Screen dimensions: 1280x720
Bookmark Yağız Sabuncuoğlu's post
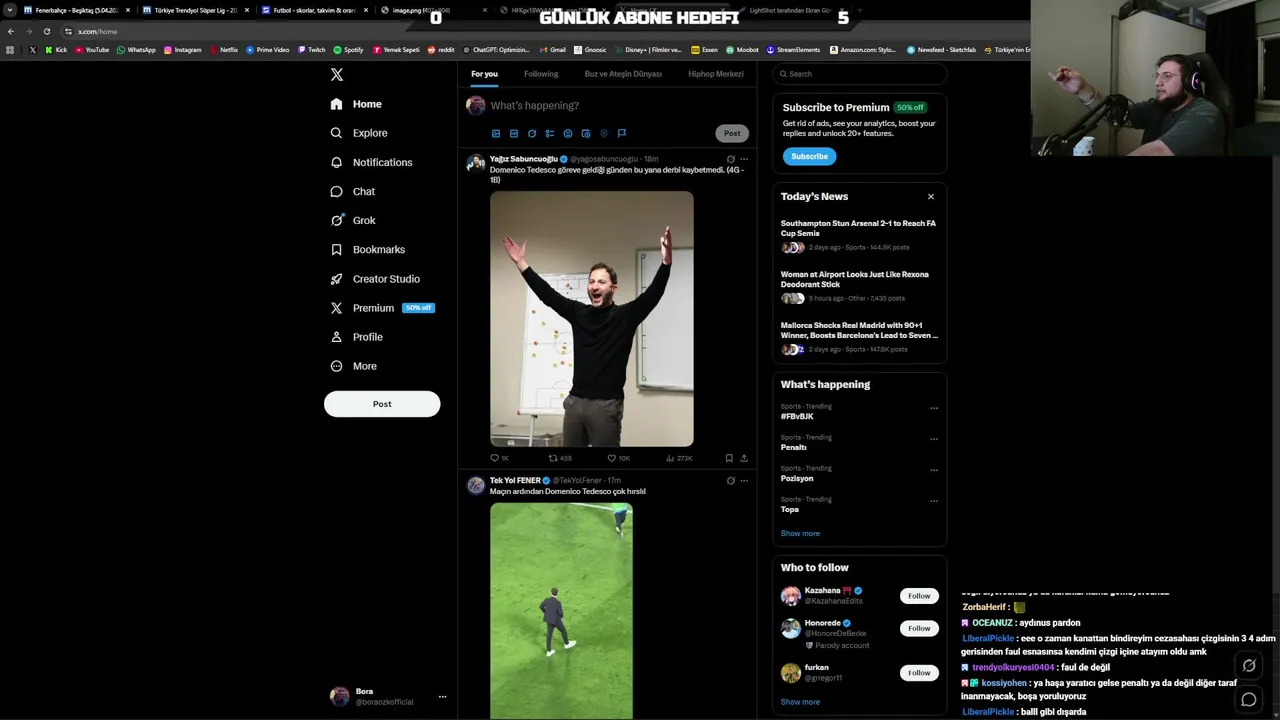click(729, 458)
